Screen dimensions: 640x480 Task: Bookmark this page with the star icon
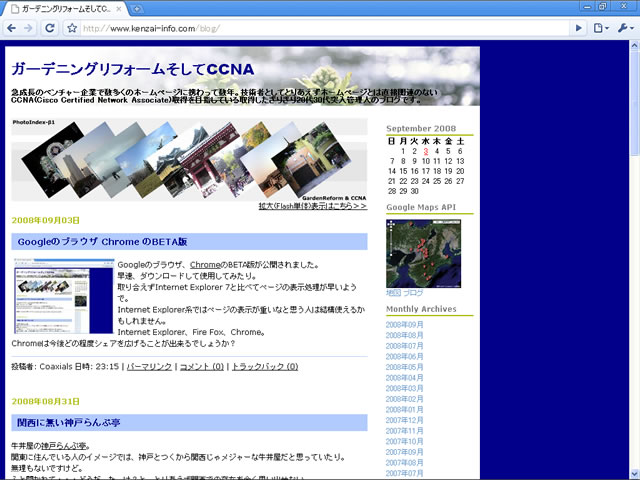pos(72,28)
